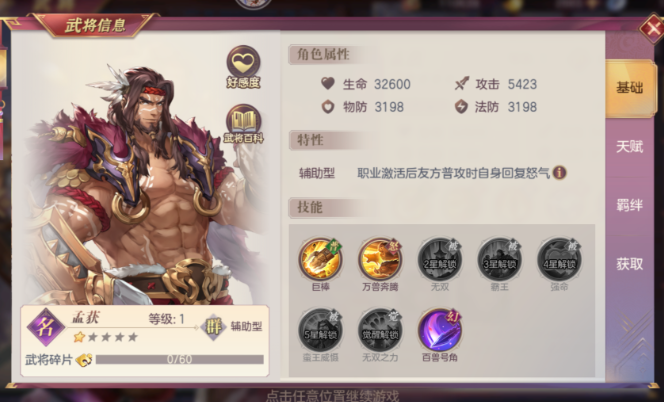Open the 好感度 heart icon

243,64
